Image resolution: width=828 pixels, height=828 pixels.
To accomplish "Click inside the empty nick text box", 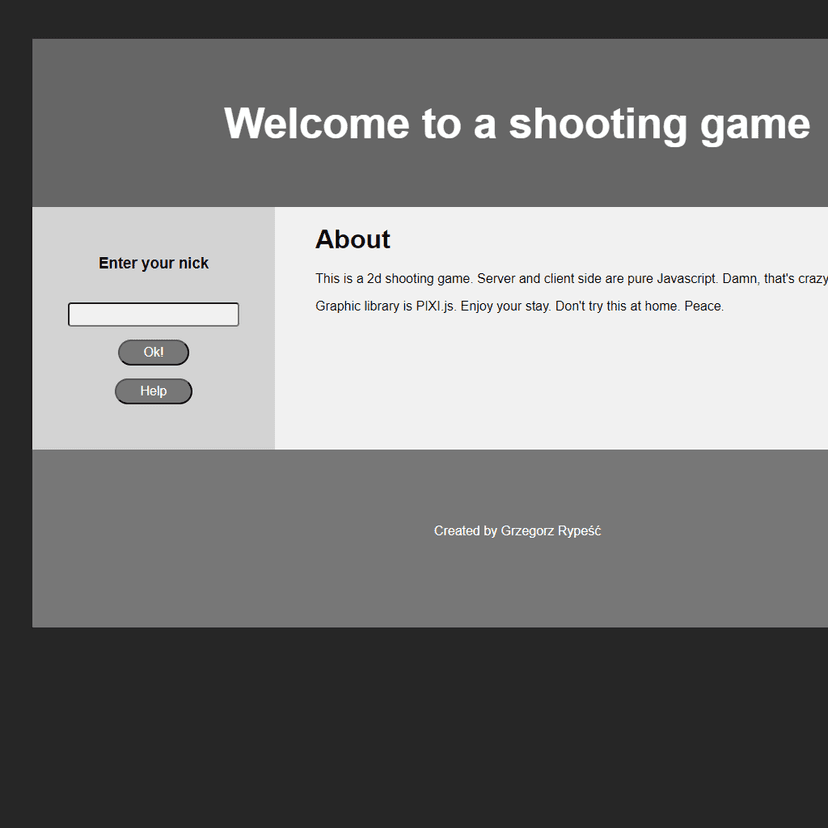I will (153, 313).
